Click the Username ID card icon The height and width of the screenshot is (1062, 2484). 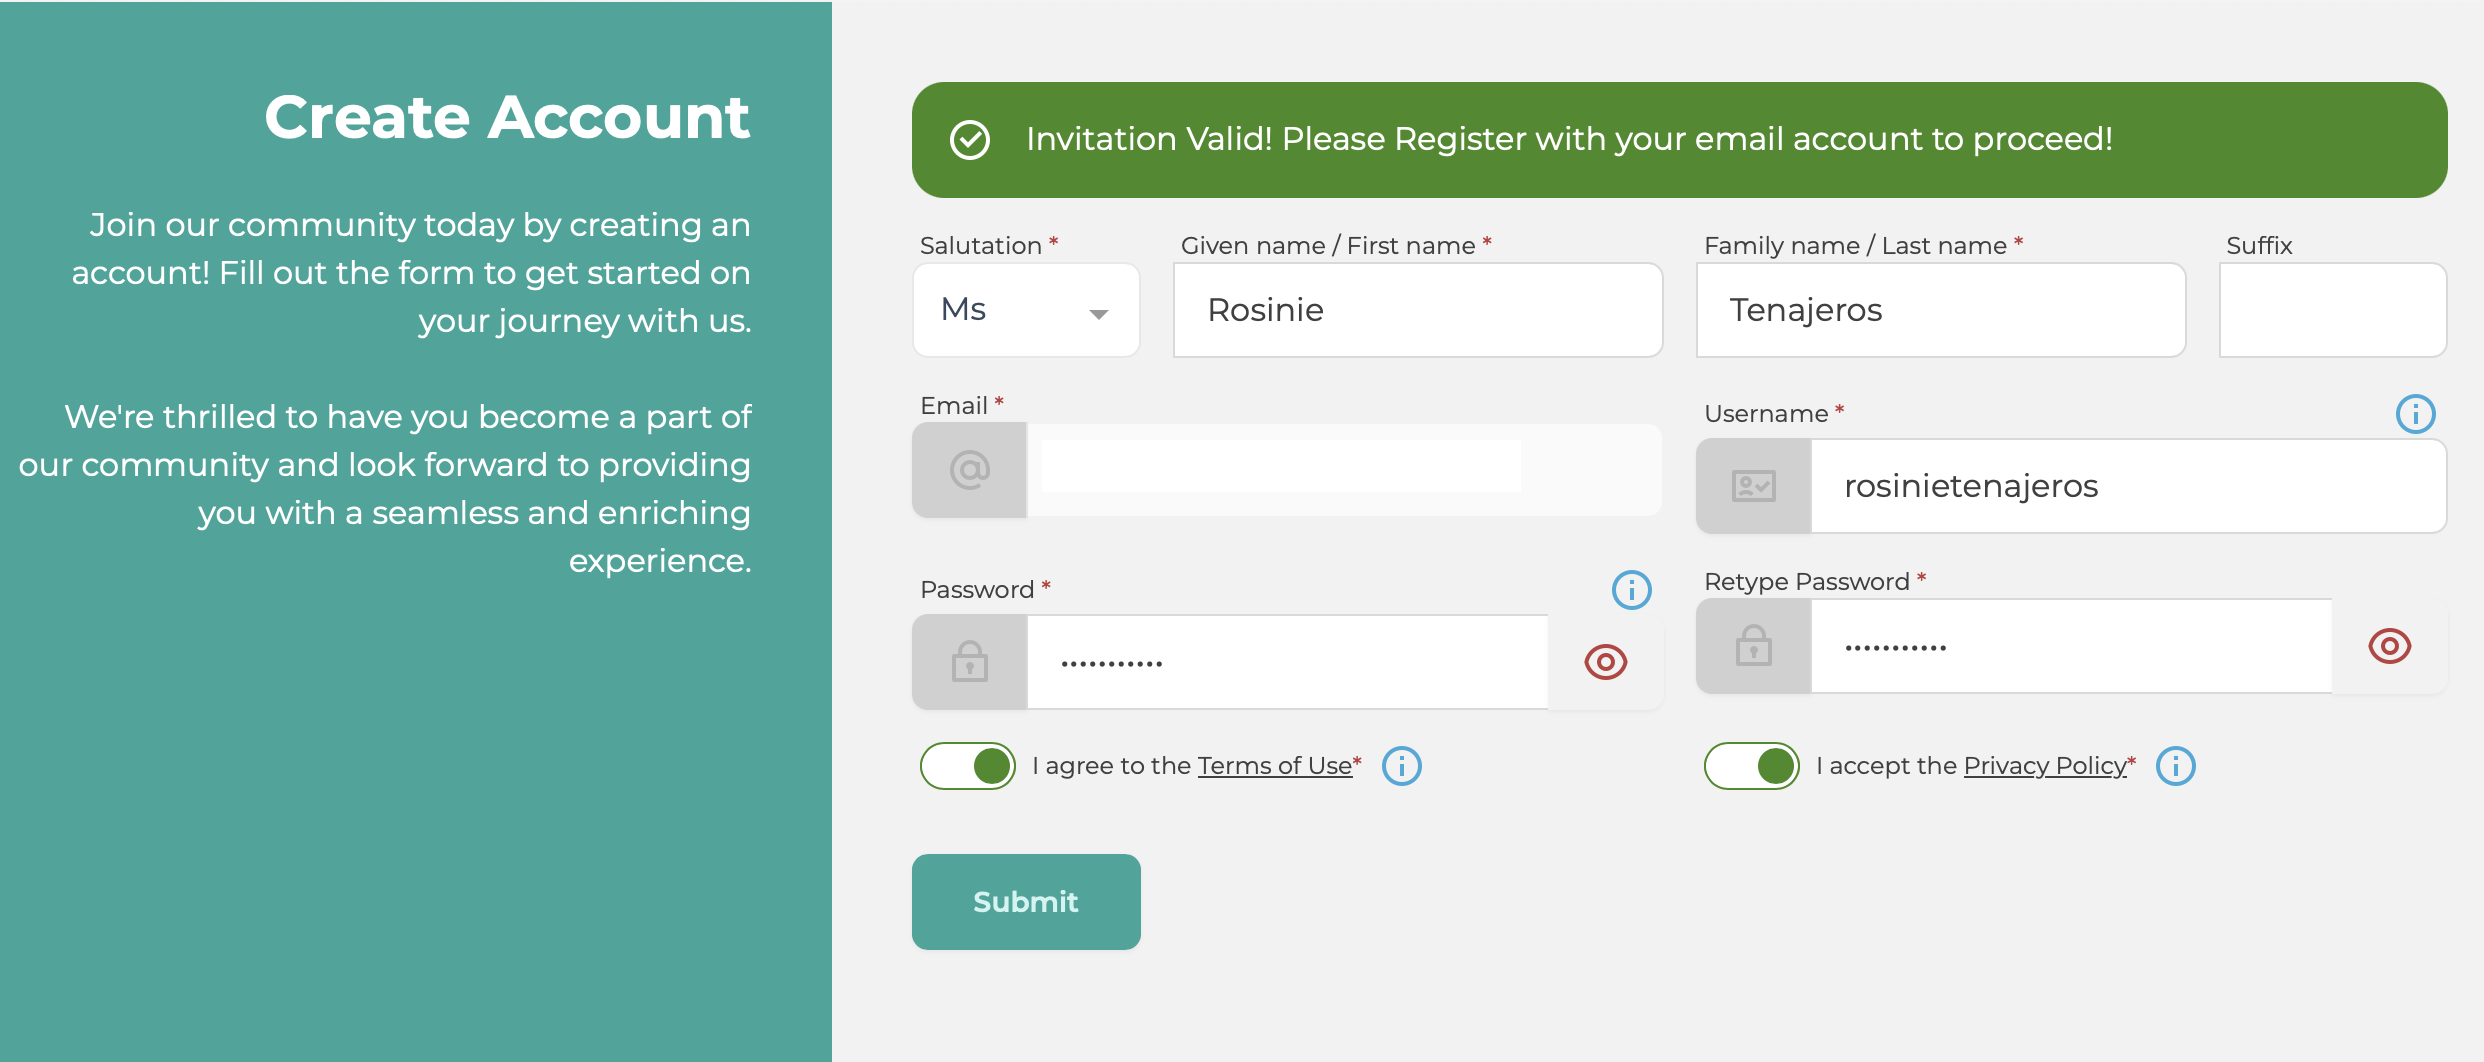pyautogui.click(x=1753, y=486)
